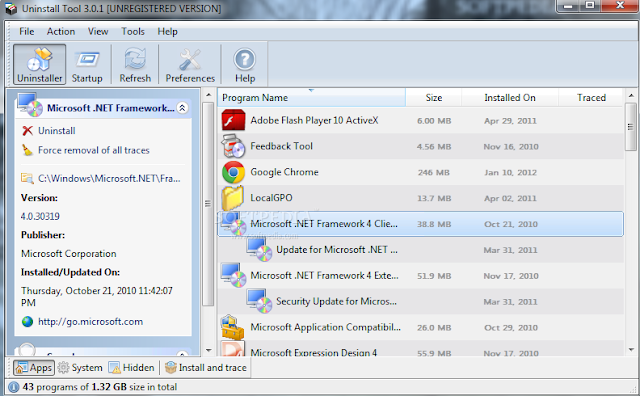Viewport: 640px width, 396px height.
Task: Sort by Size column header
Action: point(433,98)
